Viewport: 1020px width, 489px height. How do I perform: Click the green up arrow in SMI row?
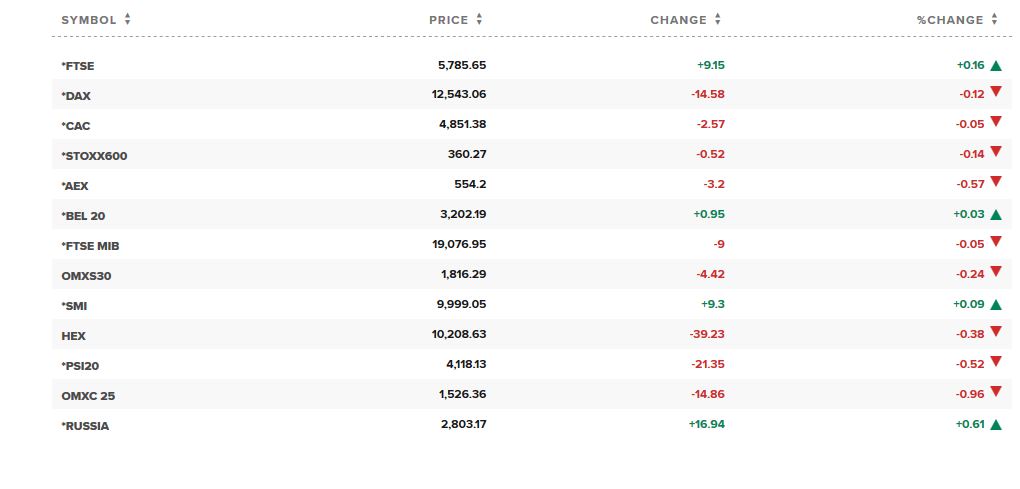996,304
